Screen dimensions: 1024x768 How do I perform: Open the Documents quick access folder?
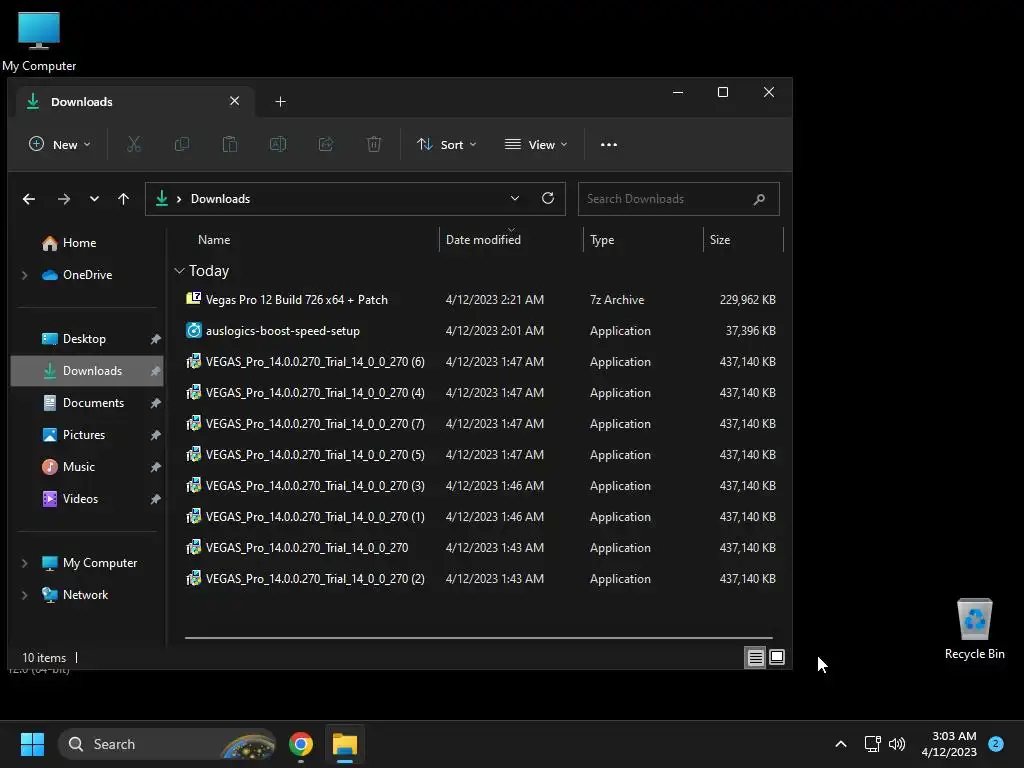point(93,403)
